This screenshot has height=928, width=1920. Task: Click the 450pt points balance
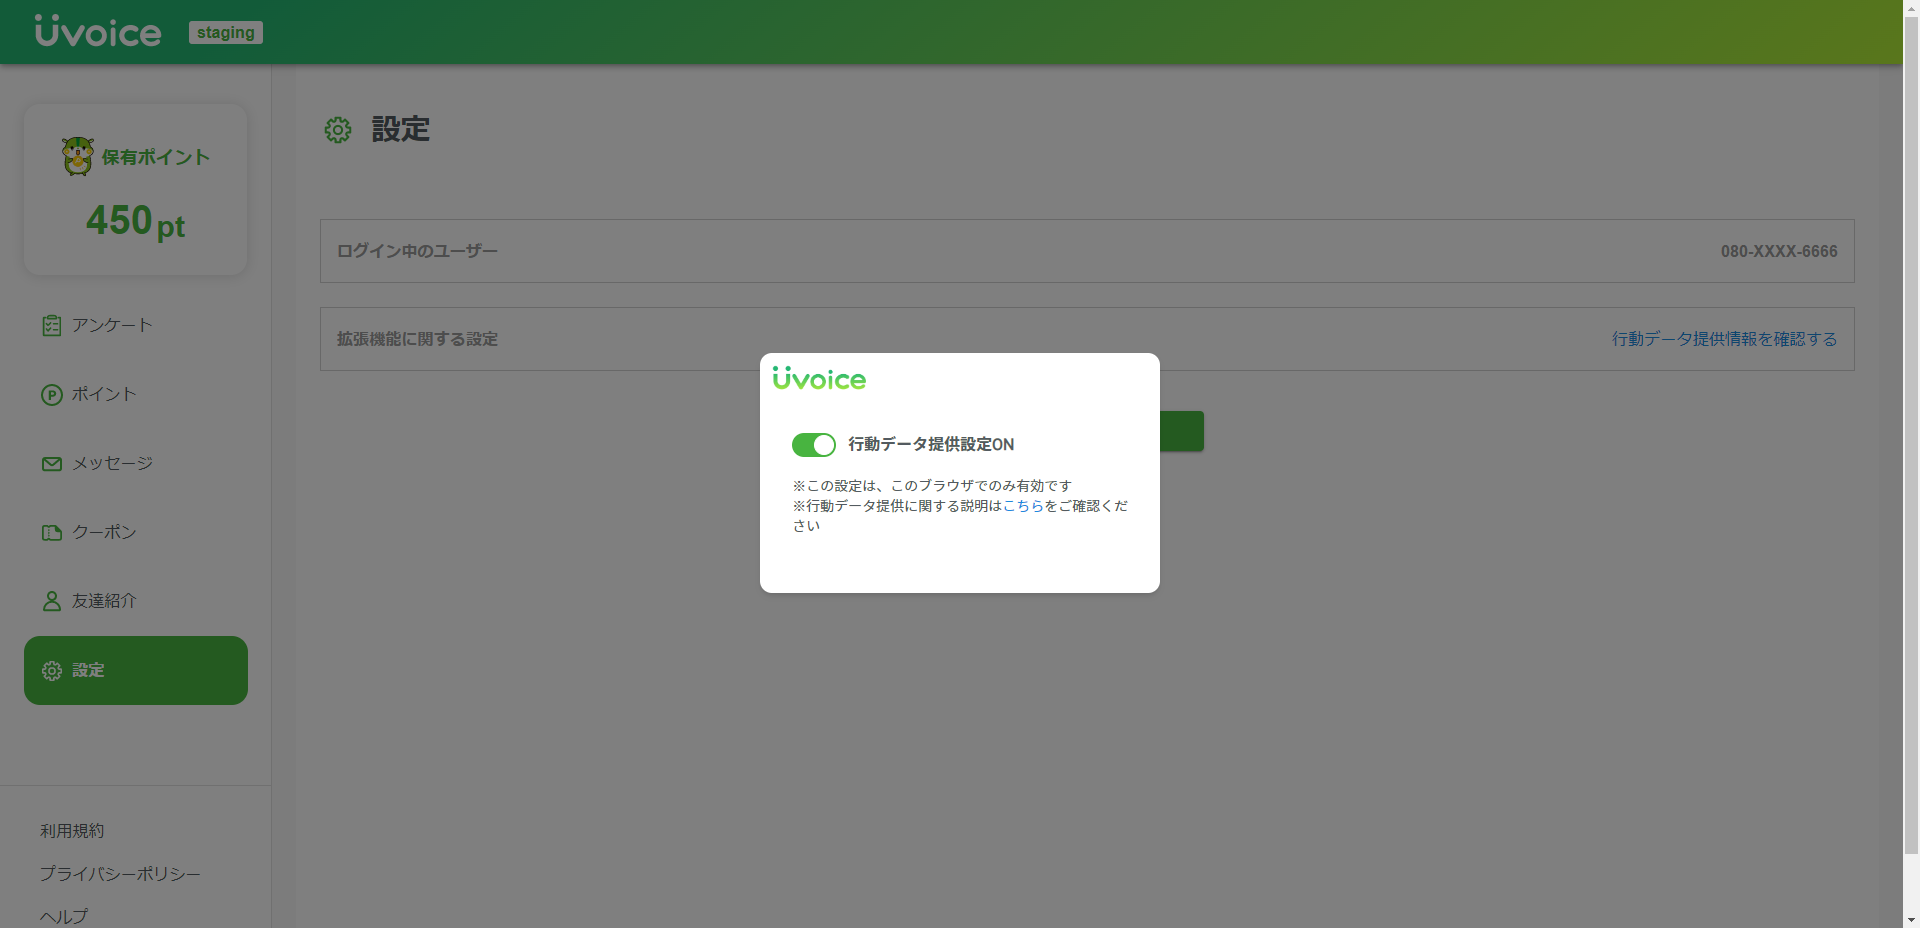pos(136,221)
